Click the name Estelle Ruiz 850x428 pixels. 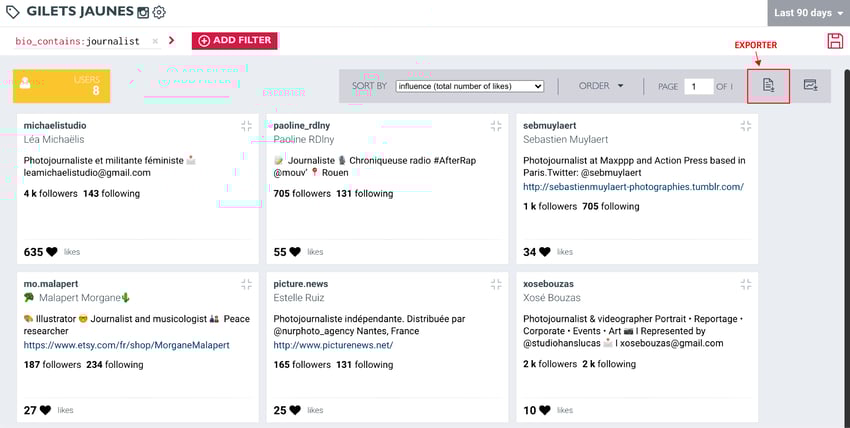(299, 297)
